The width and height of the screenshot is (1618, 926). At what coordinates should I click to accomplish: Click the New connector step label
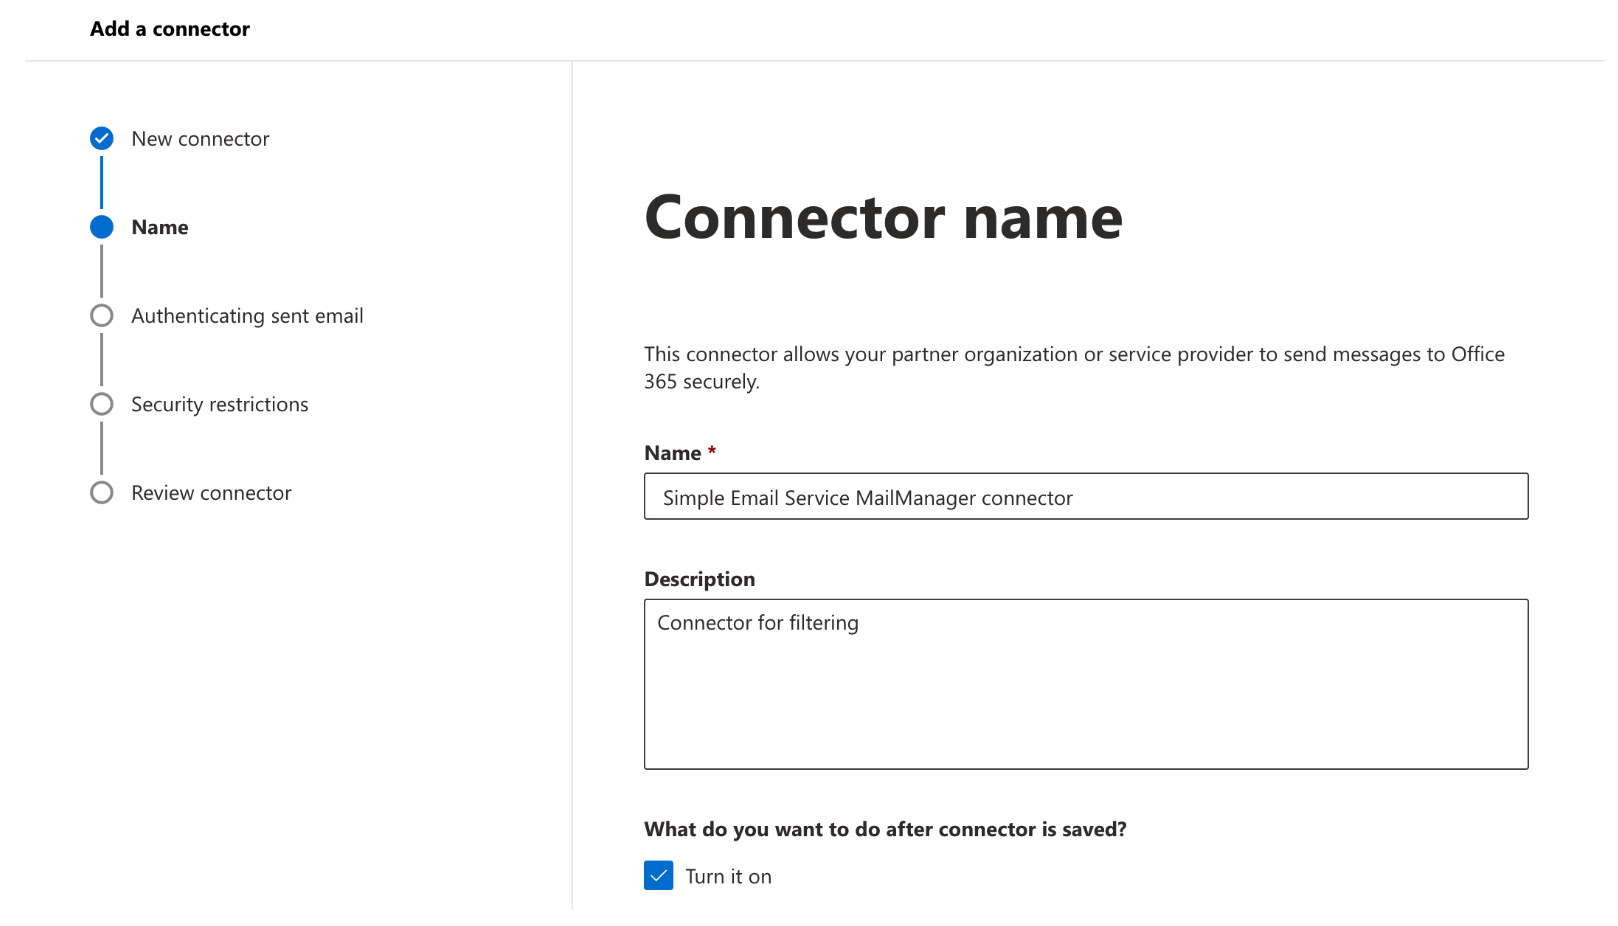tap(200, 138)
